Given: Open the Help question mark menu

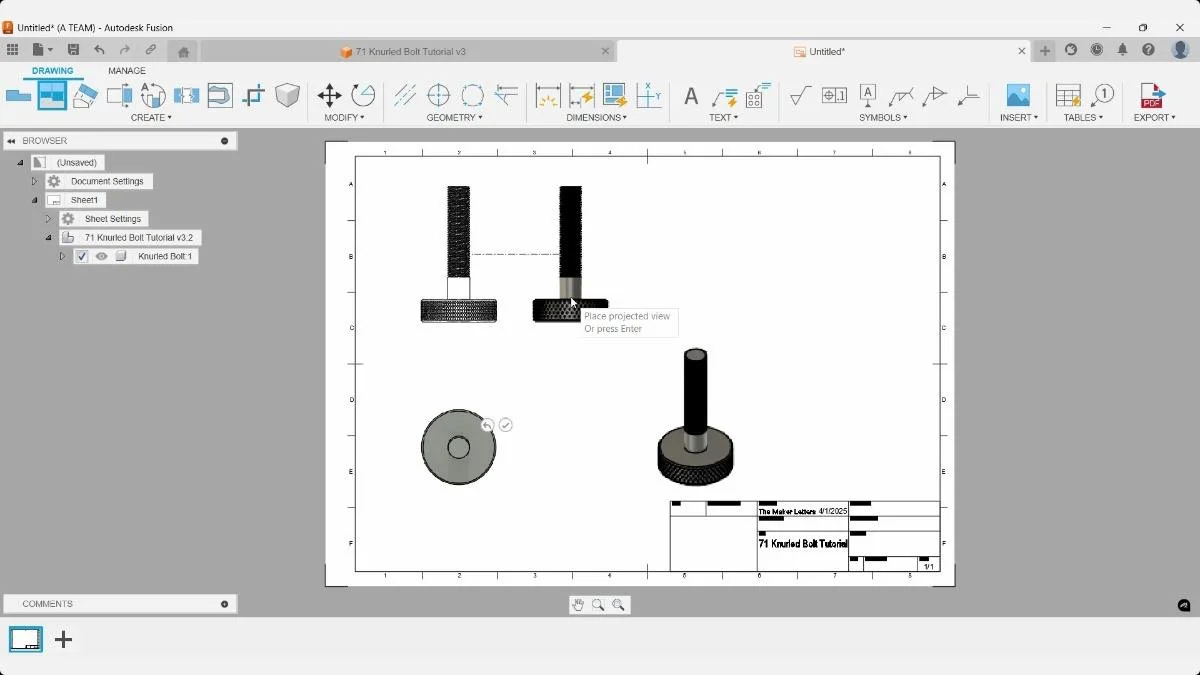Looking at the screenshot, I should click(x=1148, y=50).
